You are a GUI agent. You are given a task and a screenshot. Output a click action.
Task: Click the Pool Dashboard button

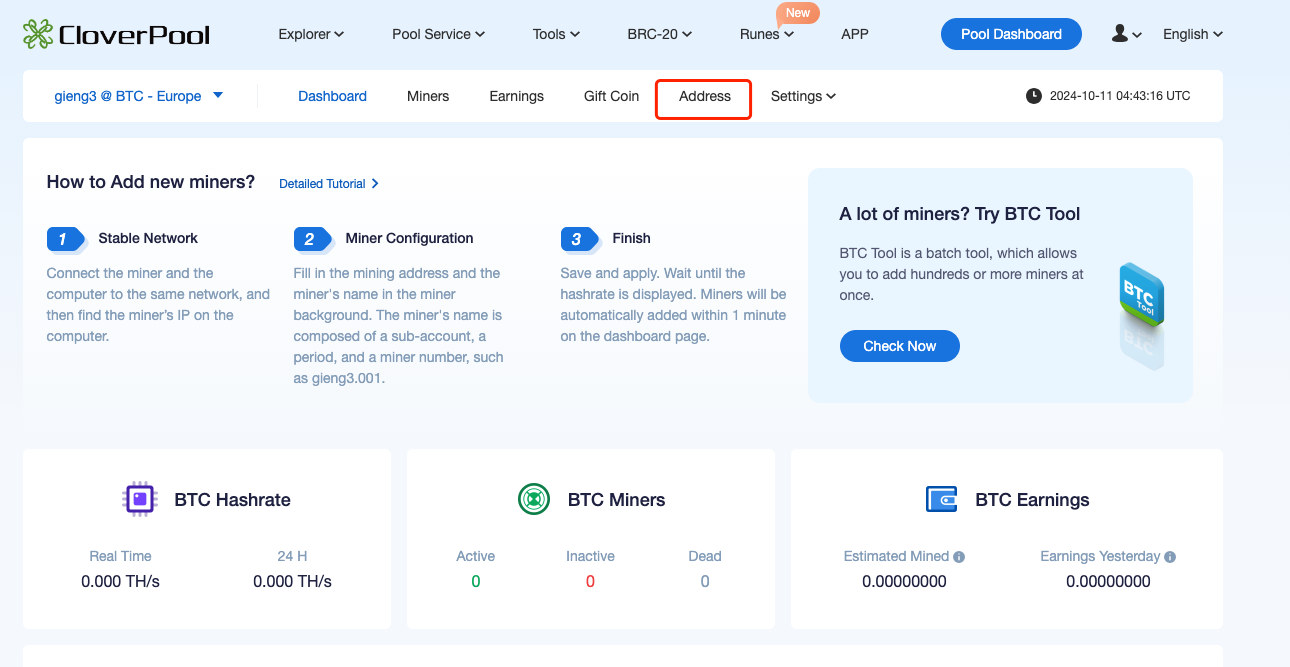1011,33
